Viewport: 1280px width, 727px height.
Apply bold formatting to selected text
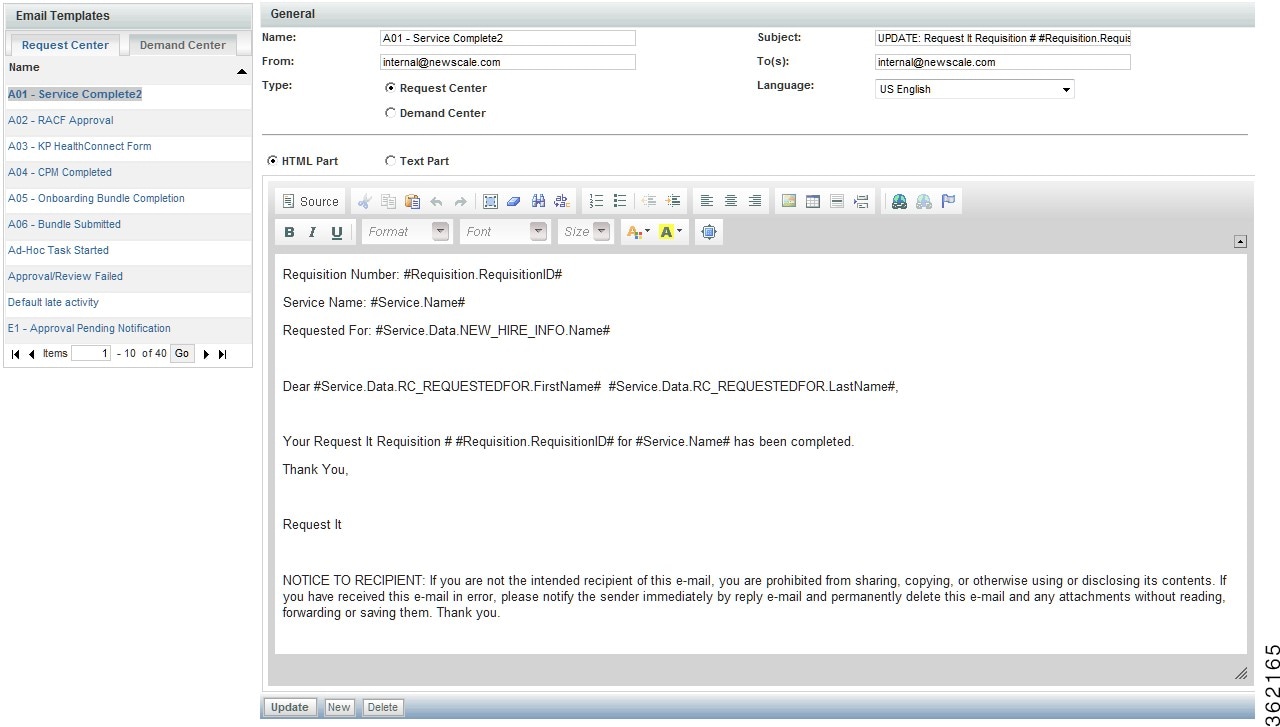[289, 231]
